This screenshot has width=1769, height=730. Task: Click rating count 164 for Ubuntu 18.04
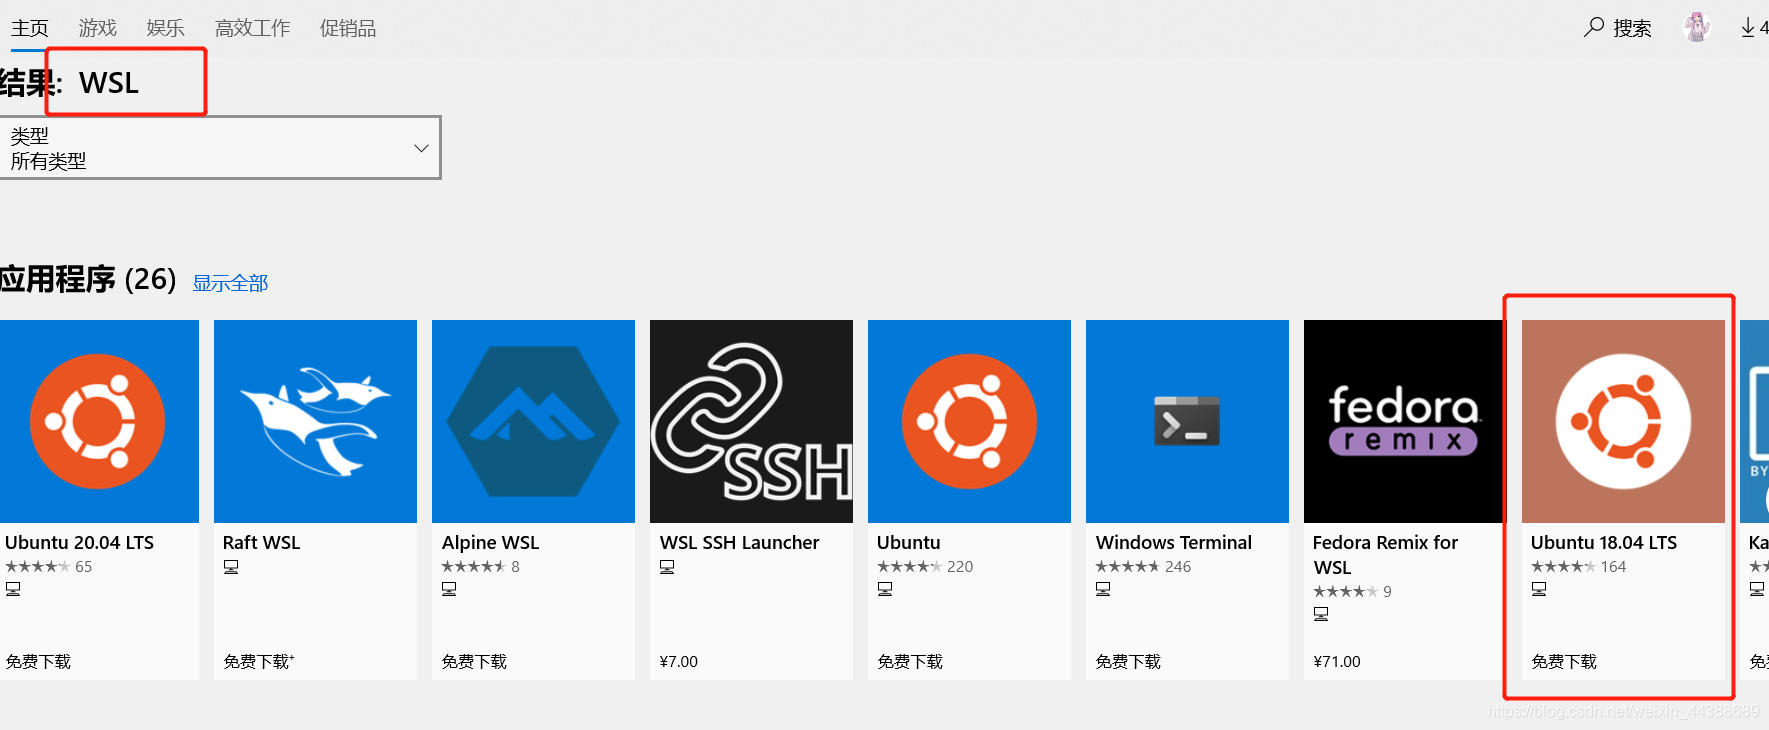click(1613, 567)
